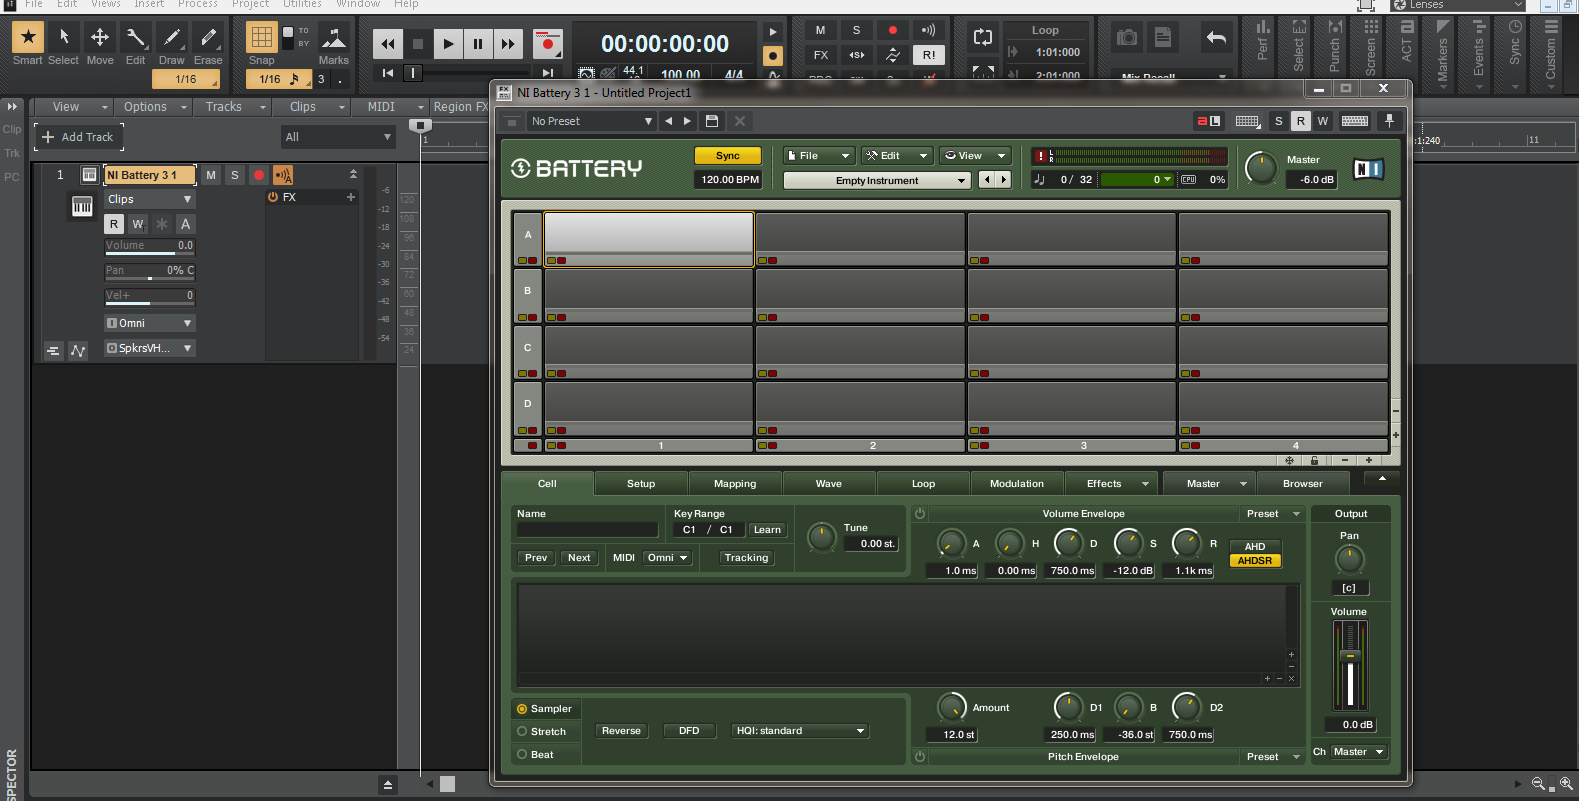Click the Marks metronome icon

334,39
